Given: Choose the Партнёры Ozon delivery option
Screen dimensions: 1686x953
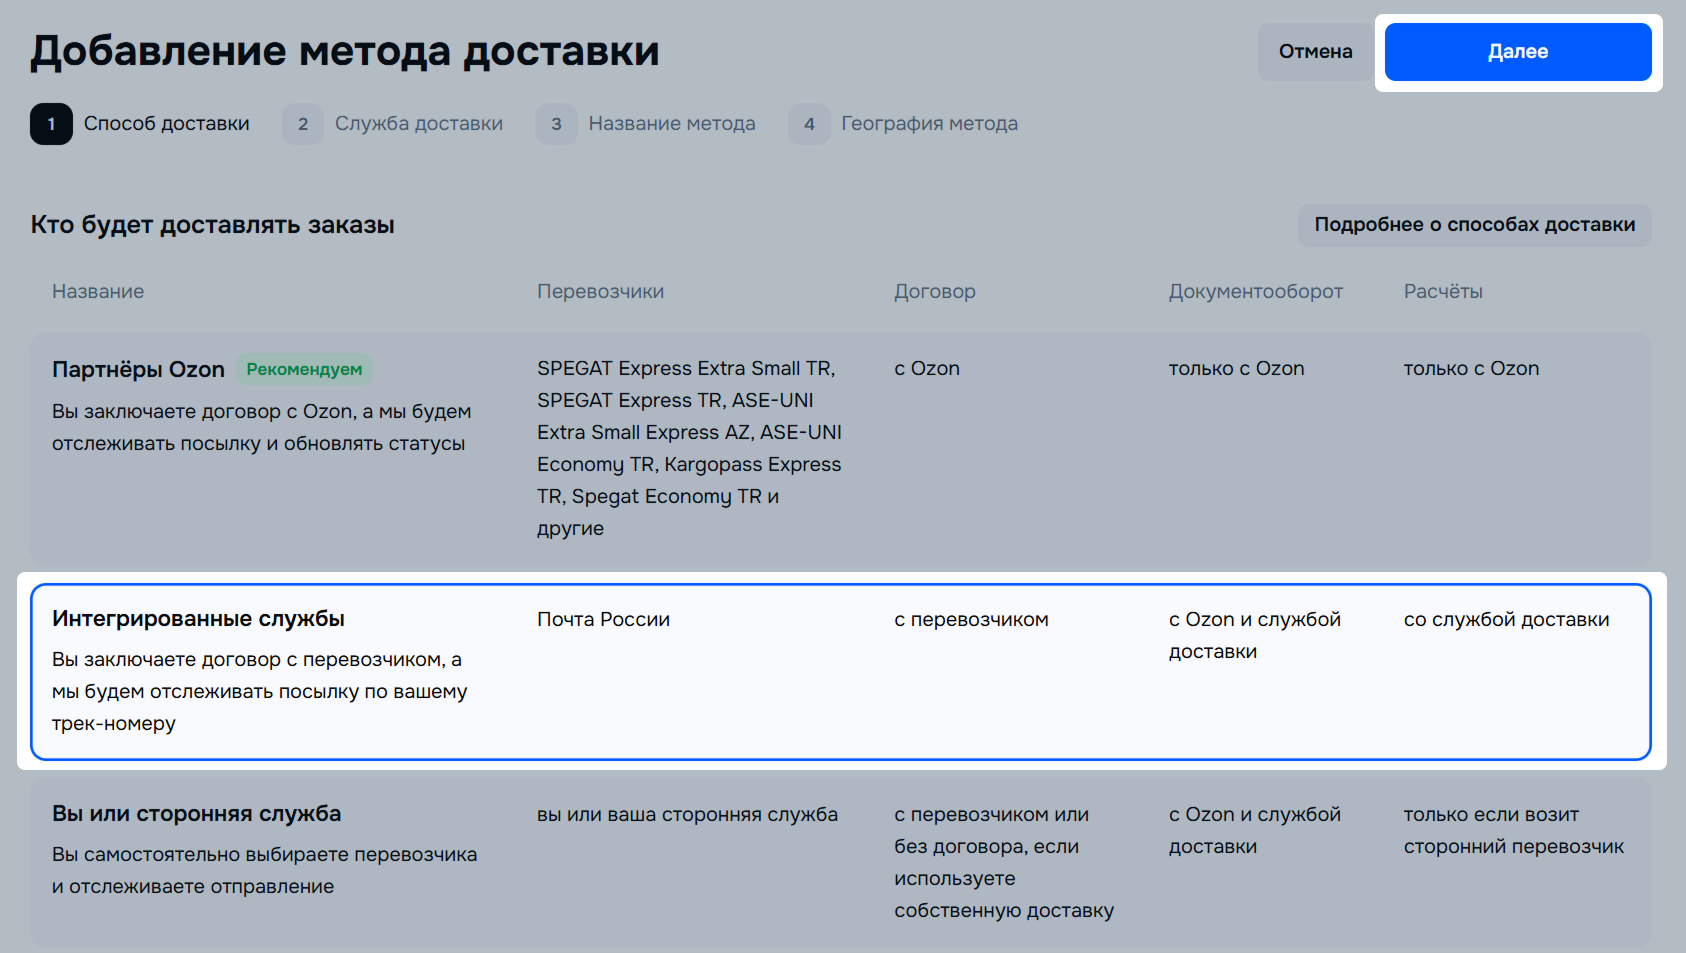Looking at the screenshot, I should pyautogui.click(x=138, y=370).
